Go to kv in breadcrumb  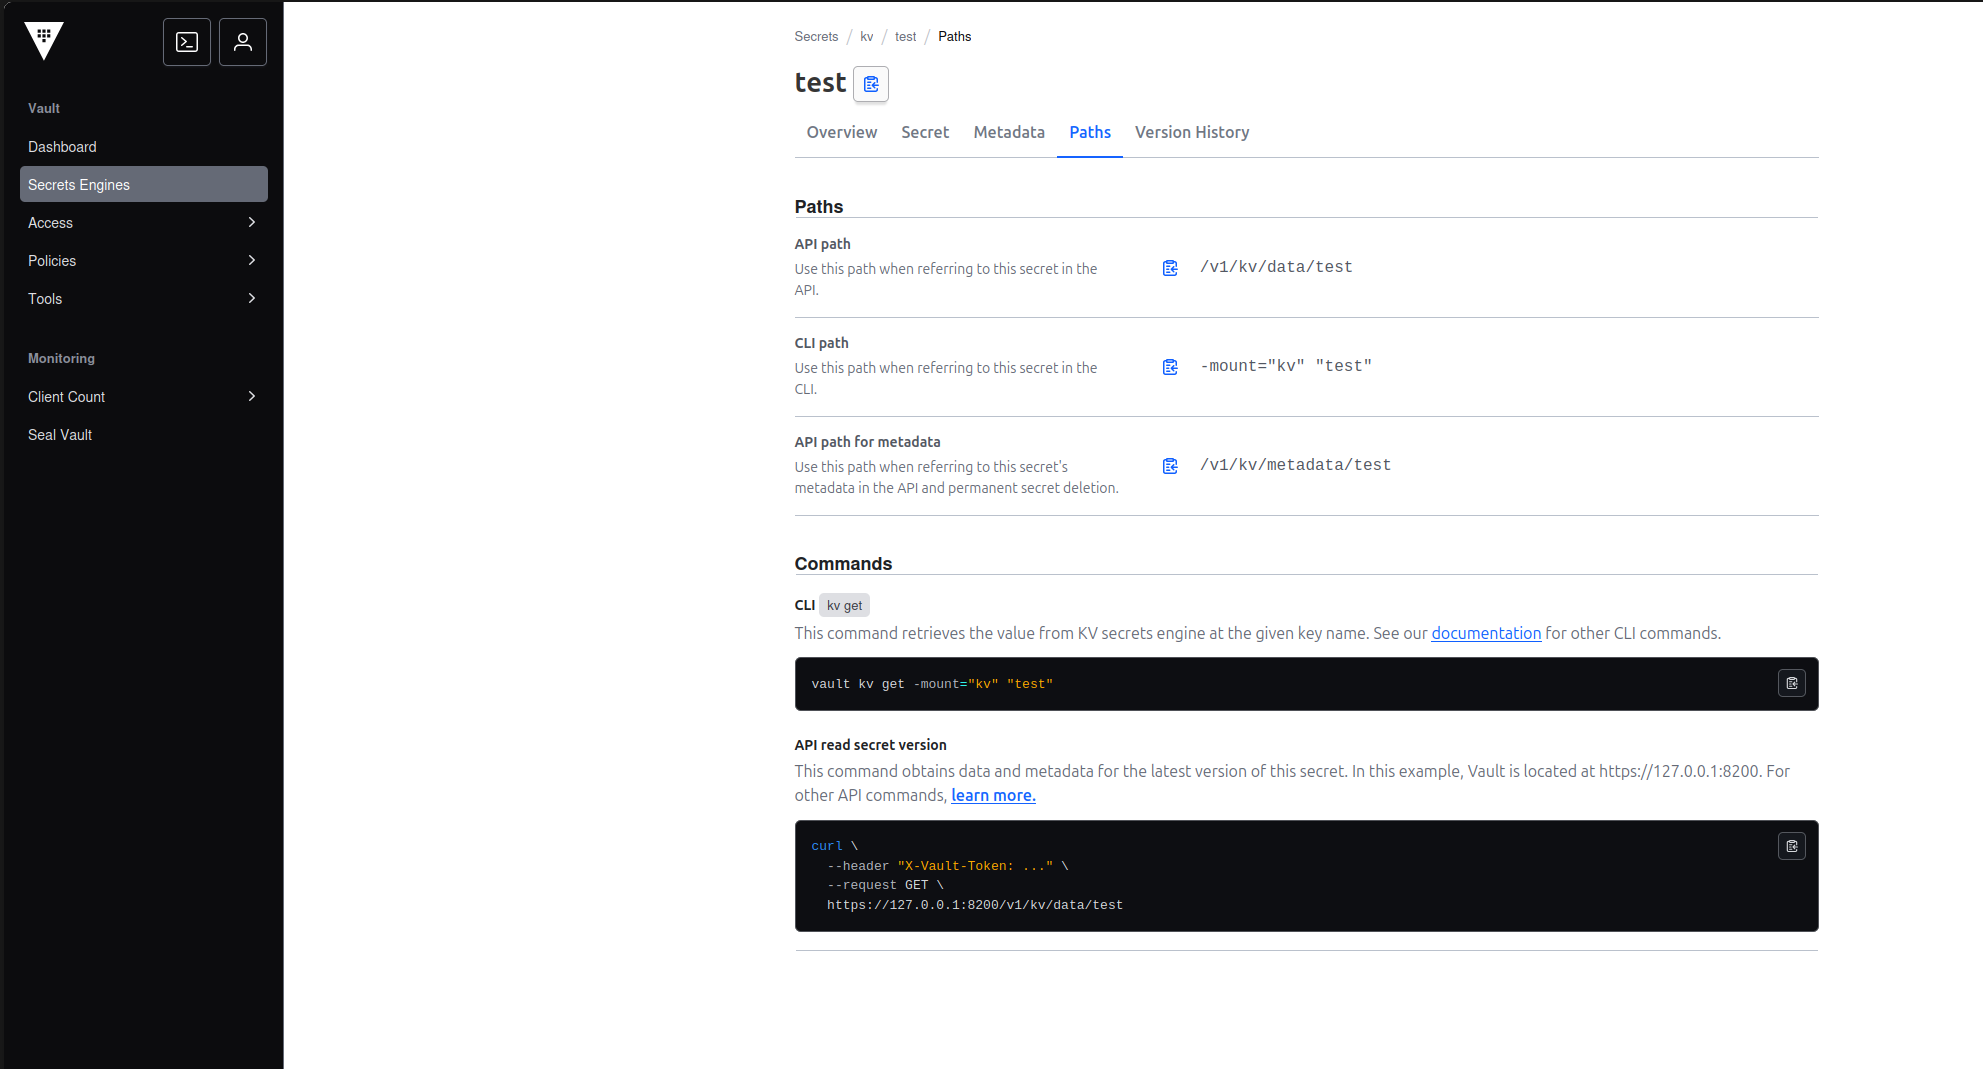[866, 37]
